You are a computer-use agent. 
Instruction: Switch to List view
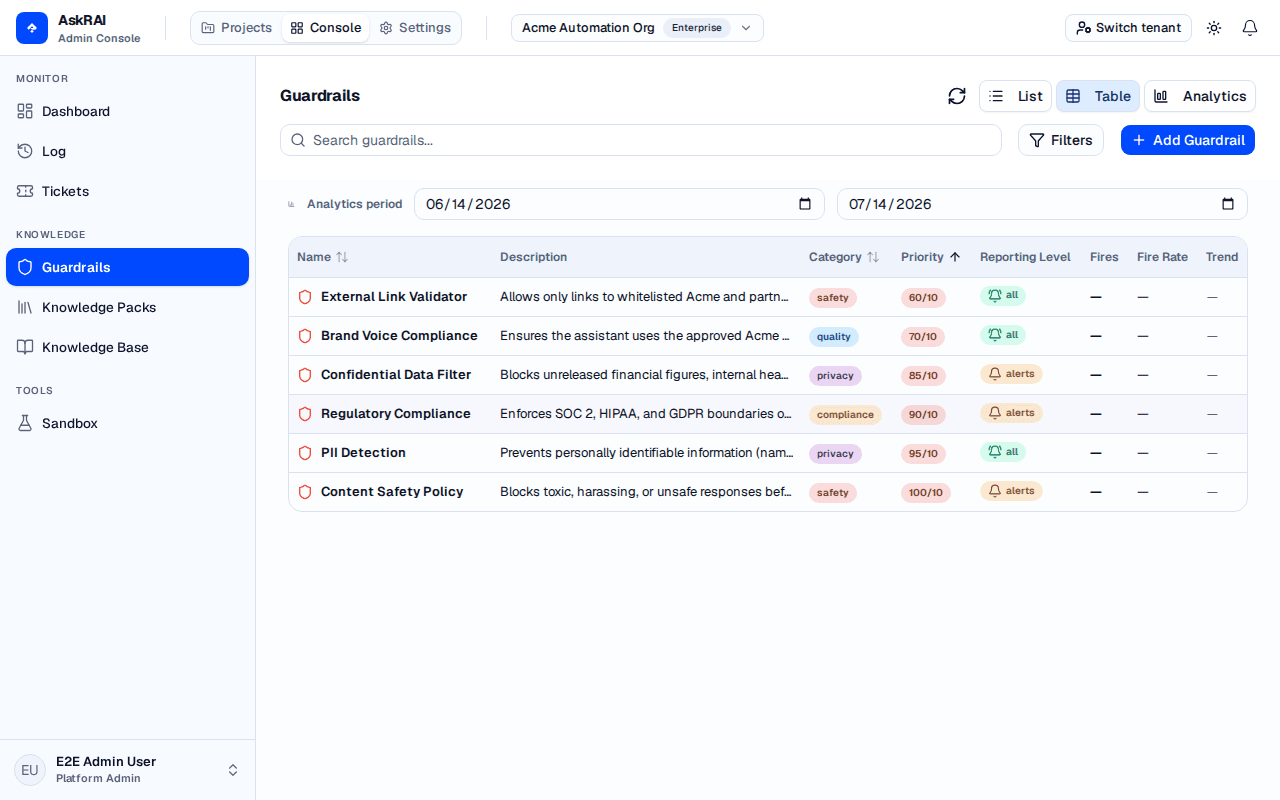(1015, 96)
